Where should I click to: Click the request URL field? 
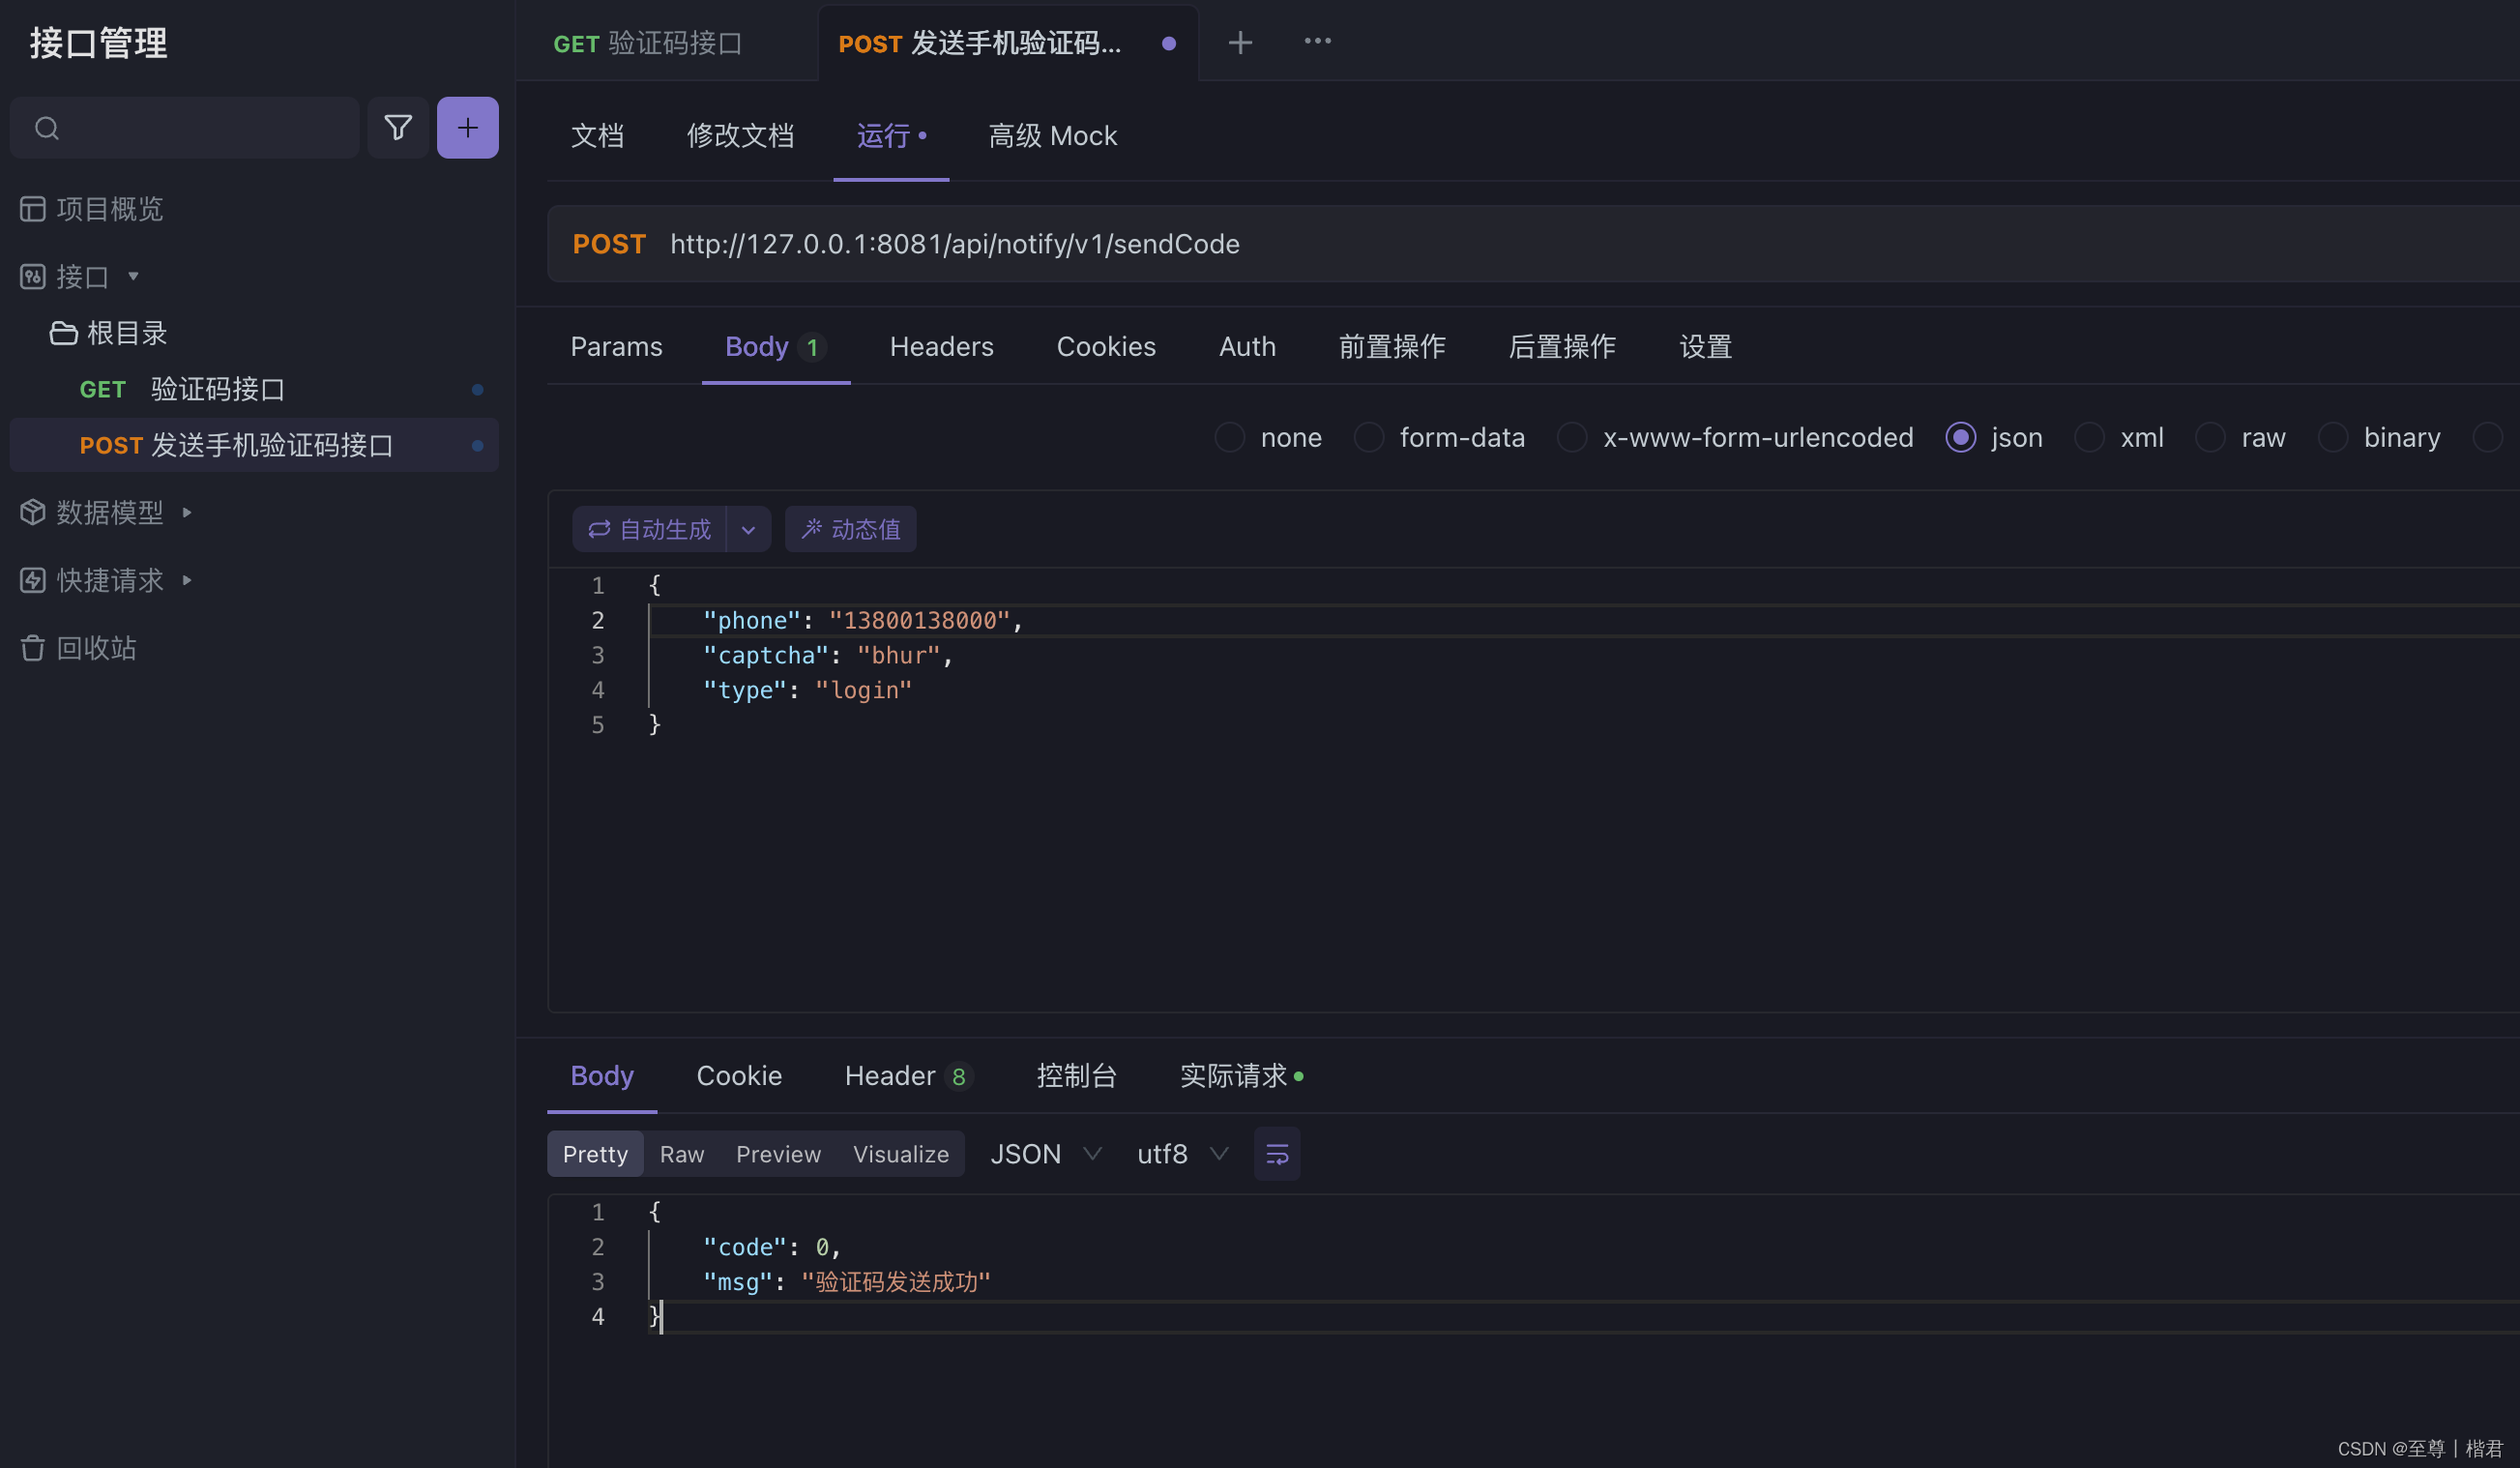point(954,244)
